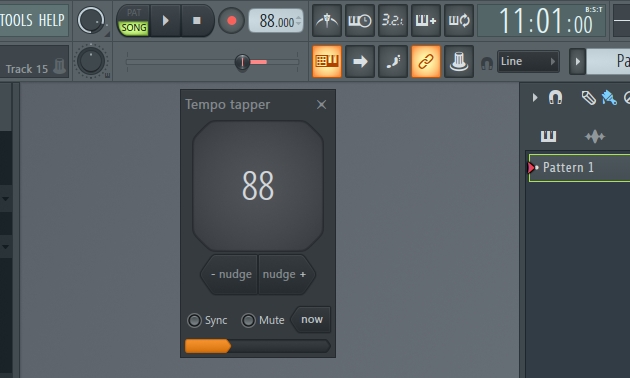
Task: Click the knob controller icon in toolbar
Action: [x=459, y=61]
